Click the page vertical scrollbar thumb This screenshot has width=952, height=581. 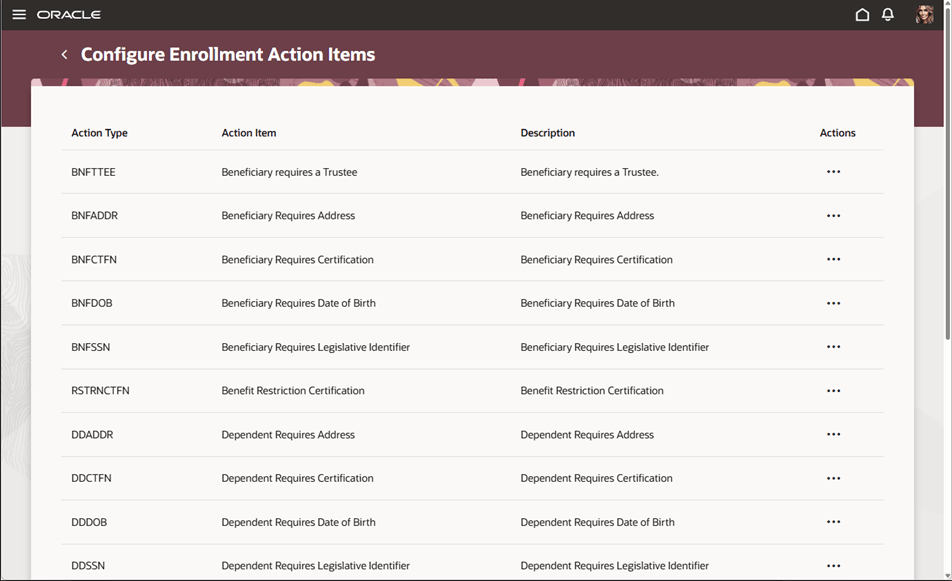[947, 173]
